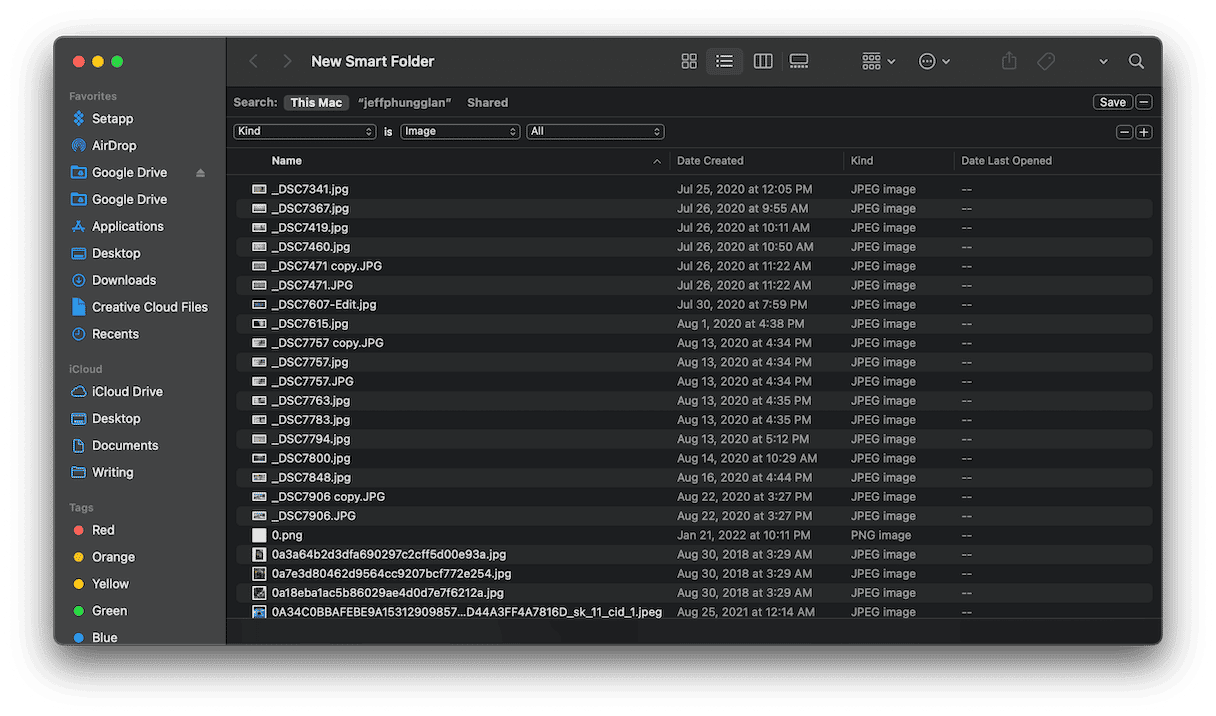Image resolution: width=1216 pixels, height=716 pixels.
Task: Sort files by Date Created column
Action: coord(710,160)
